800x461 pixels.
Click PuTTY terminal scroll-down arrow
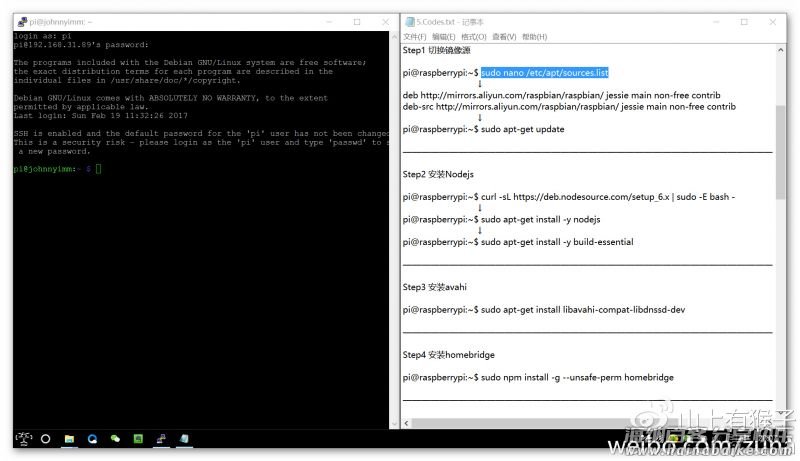click(x=394, y=423)
